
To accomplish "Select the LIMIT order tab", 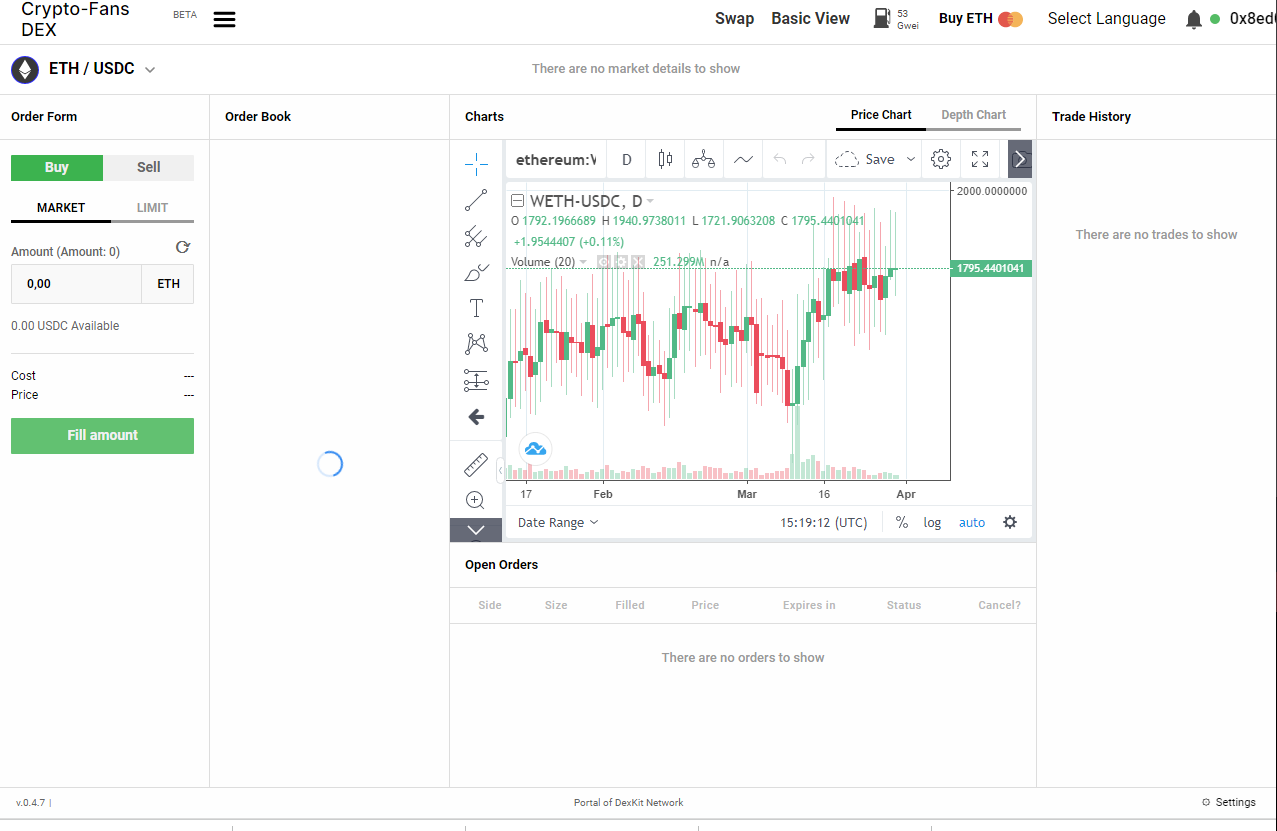I will 153,208.
